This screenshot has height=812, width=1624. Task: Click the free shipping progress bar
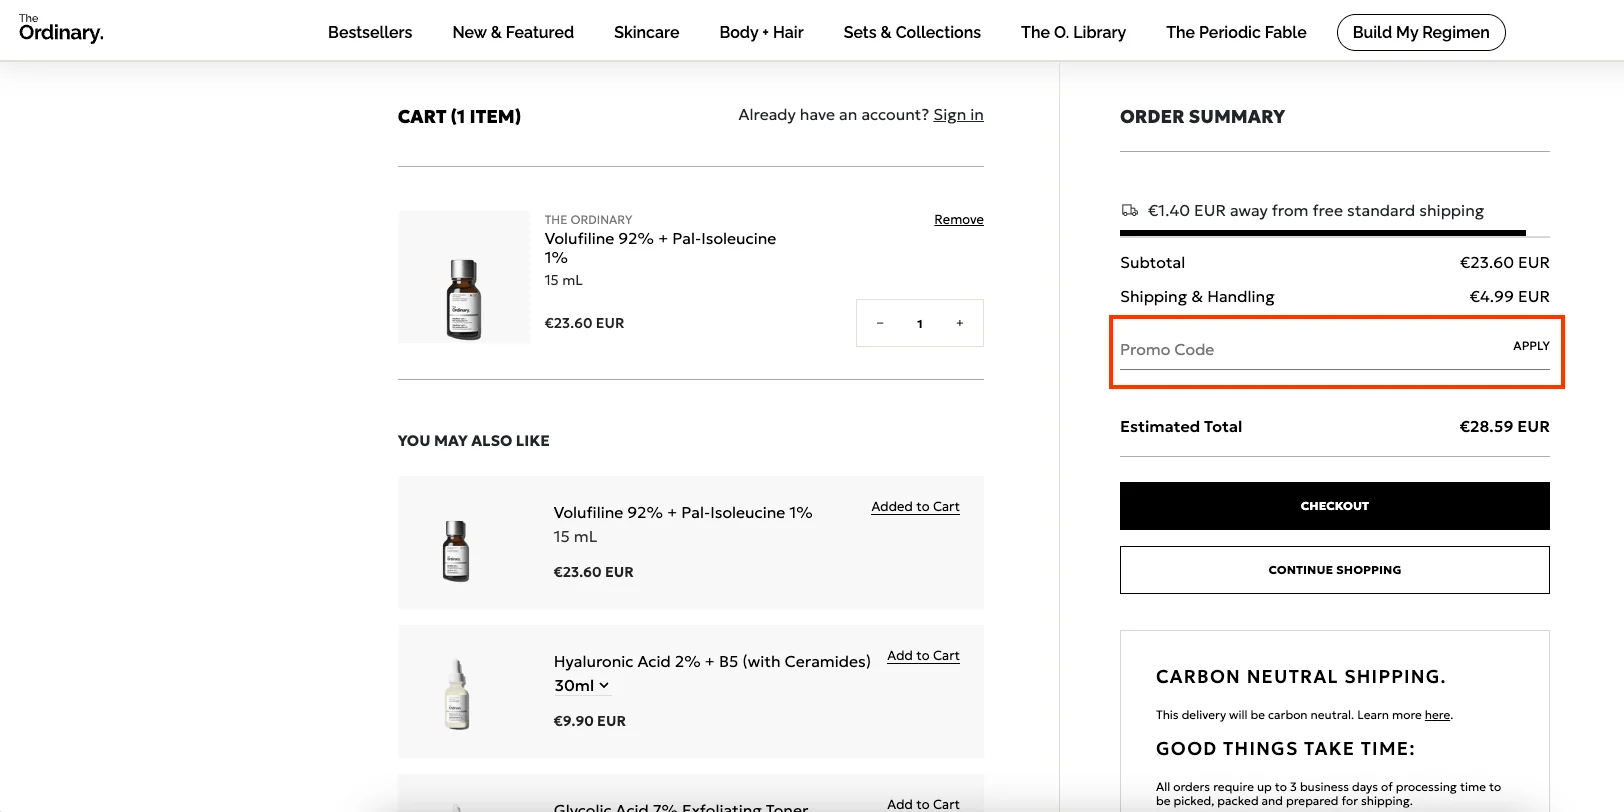click(x=1335, y=234)
